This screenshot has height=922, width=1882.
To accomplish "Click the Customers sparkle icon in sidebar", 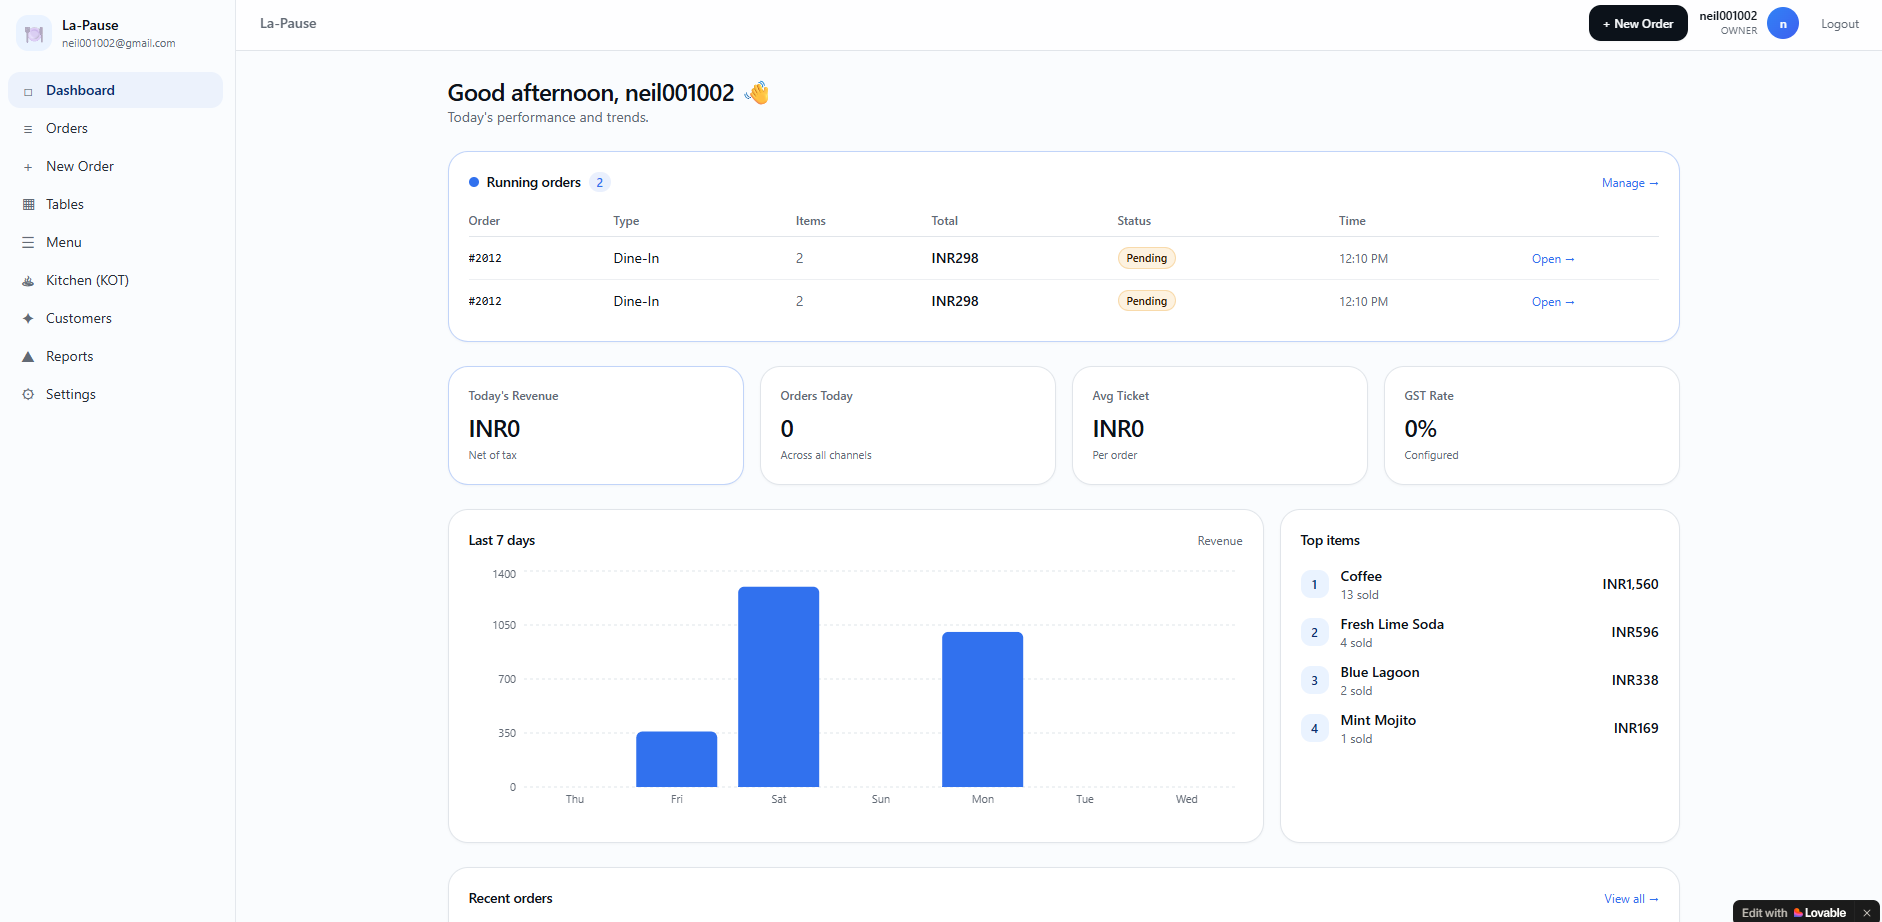I will [x=28, y=319].
